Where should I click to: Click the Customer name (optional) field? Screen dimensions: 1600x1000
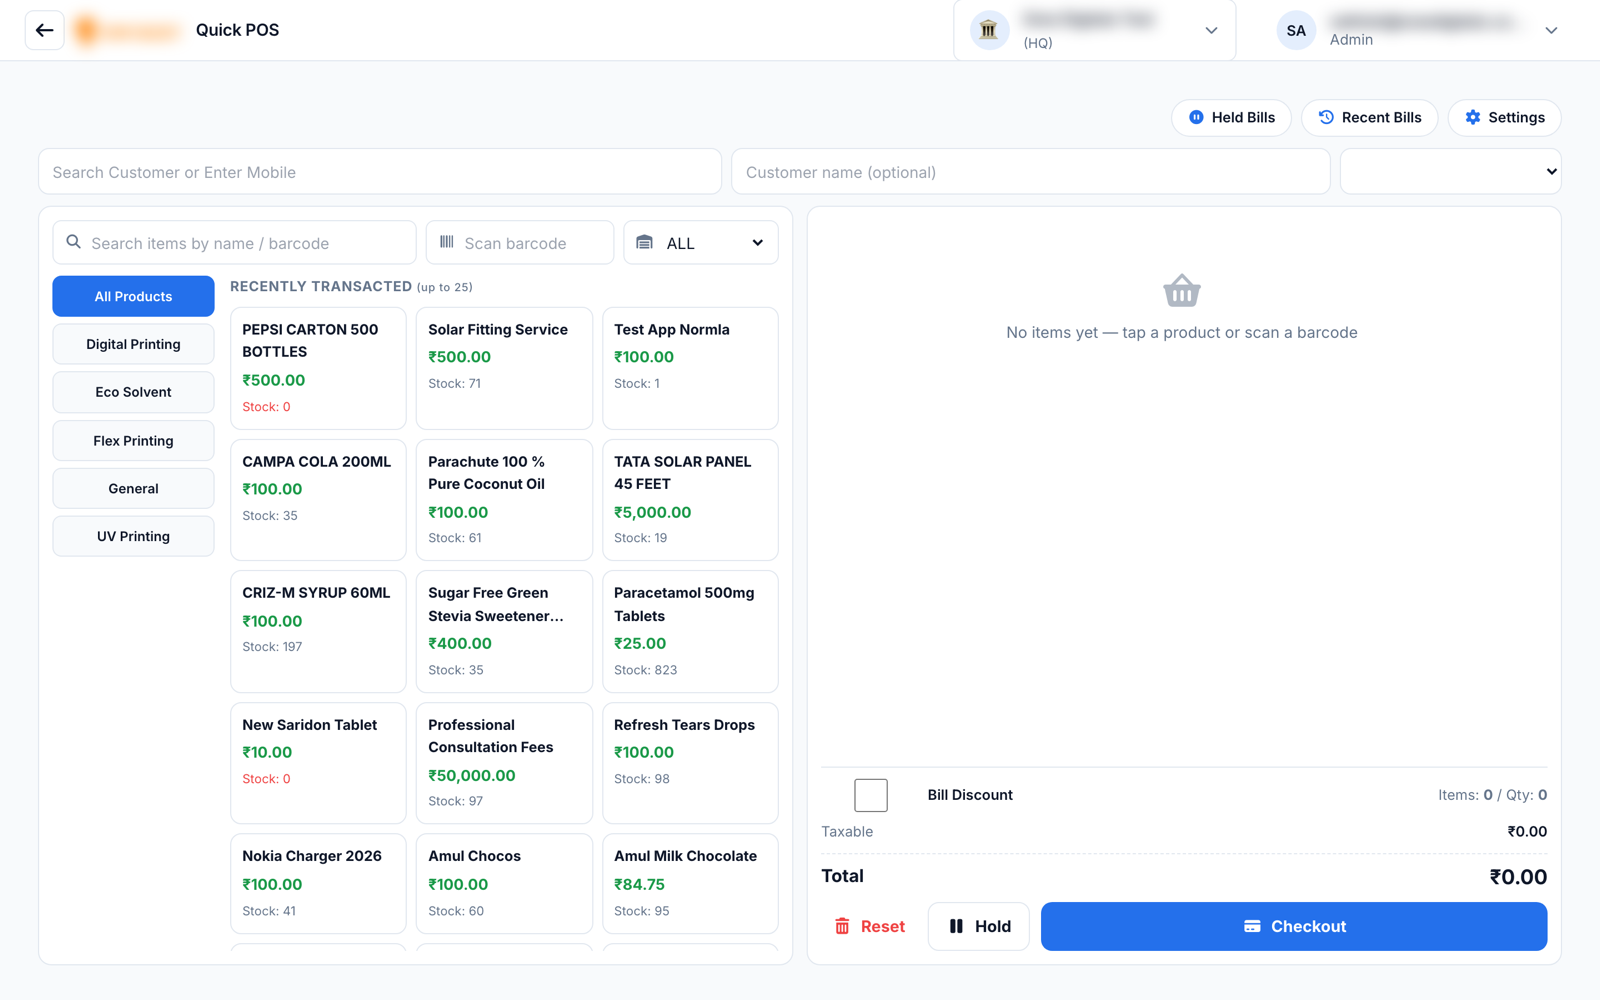pyautogui.click(x=1031, y=172)
